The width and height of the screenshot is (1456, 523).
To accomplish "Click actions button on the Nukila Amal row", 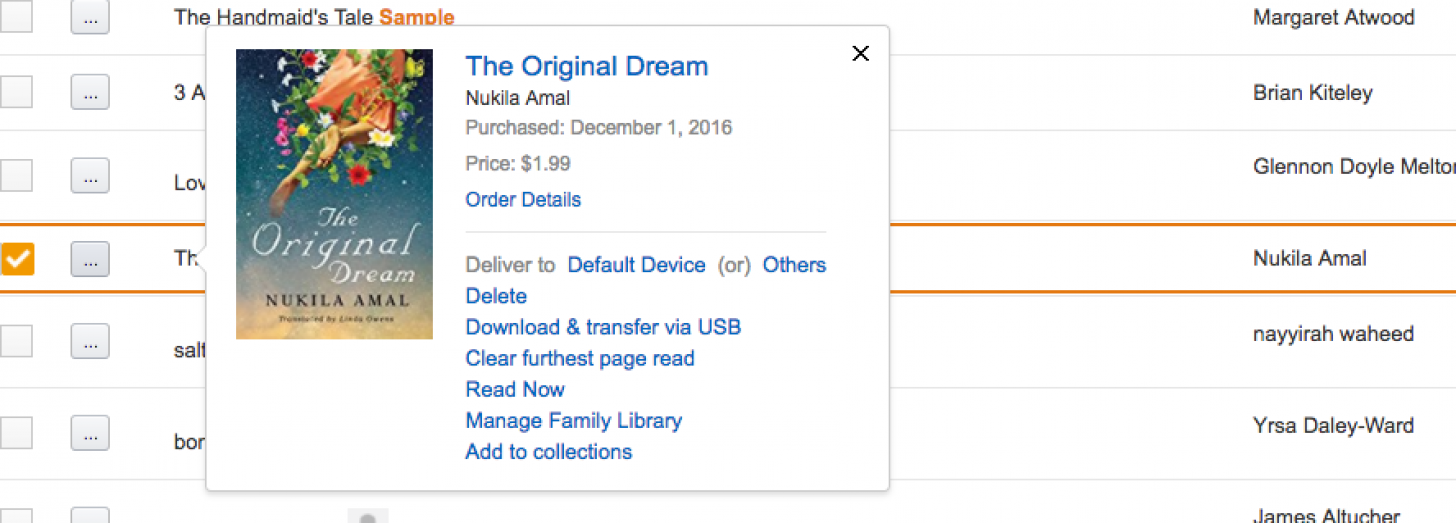I will coord(90,259).
